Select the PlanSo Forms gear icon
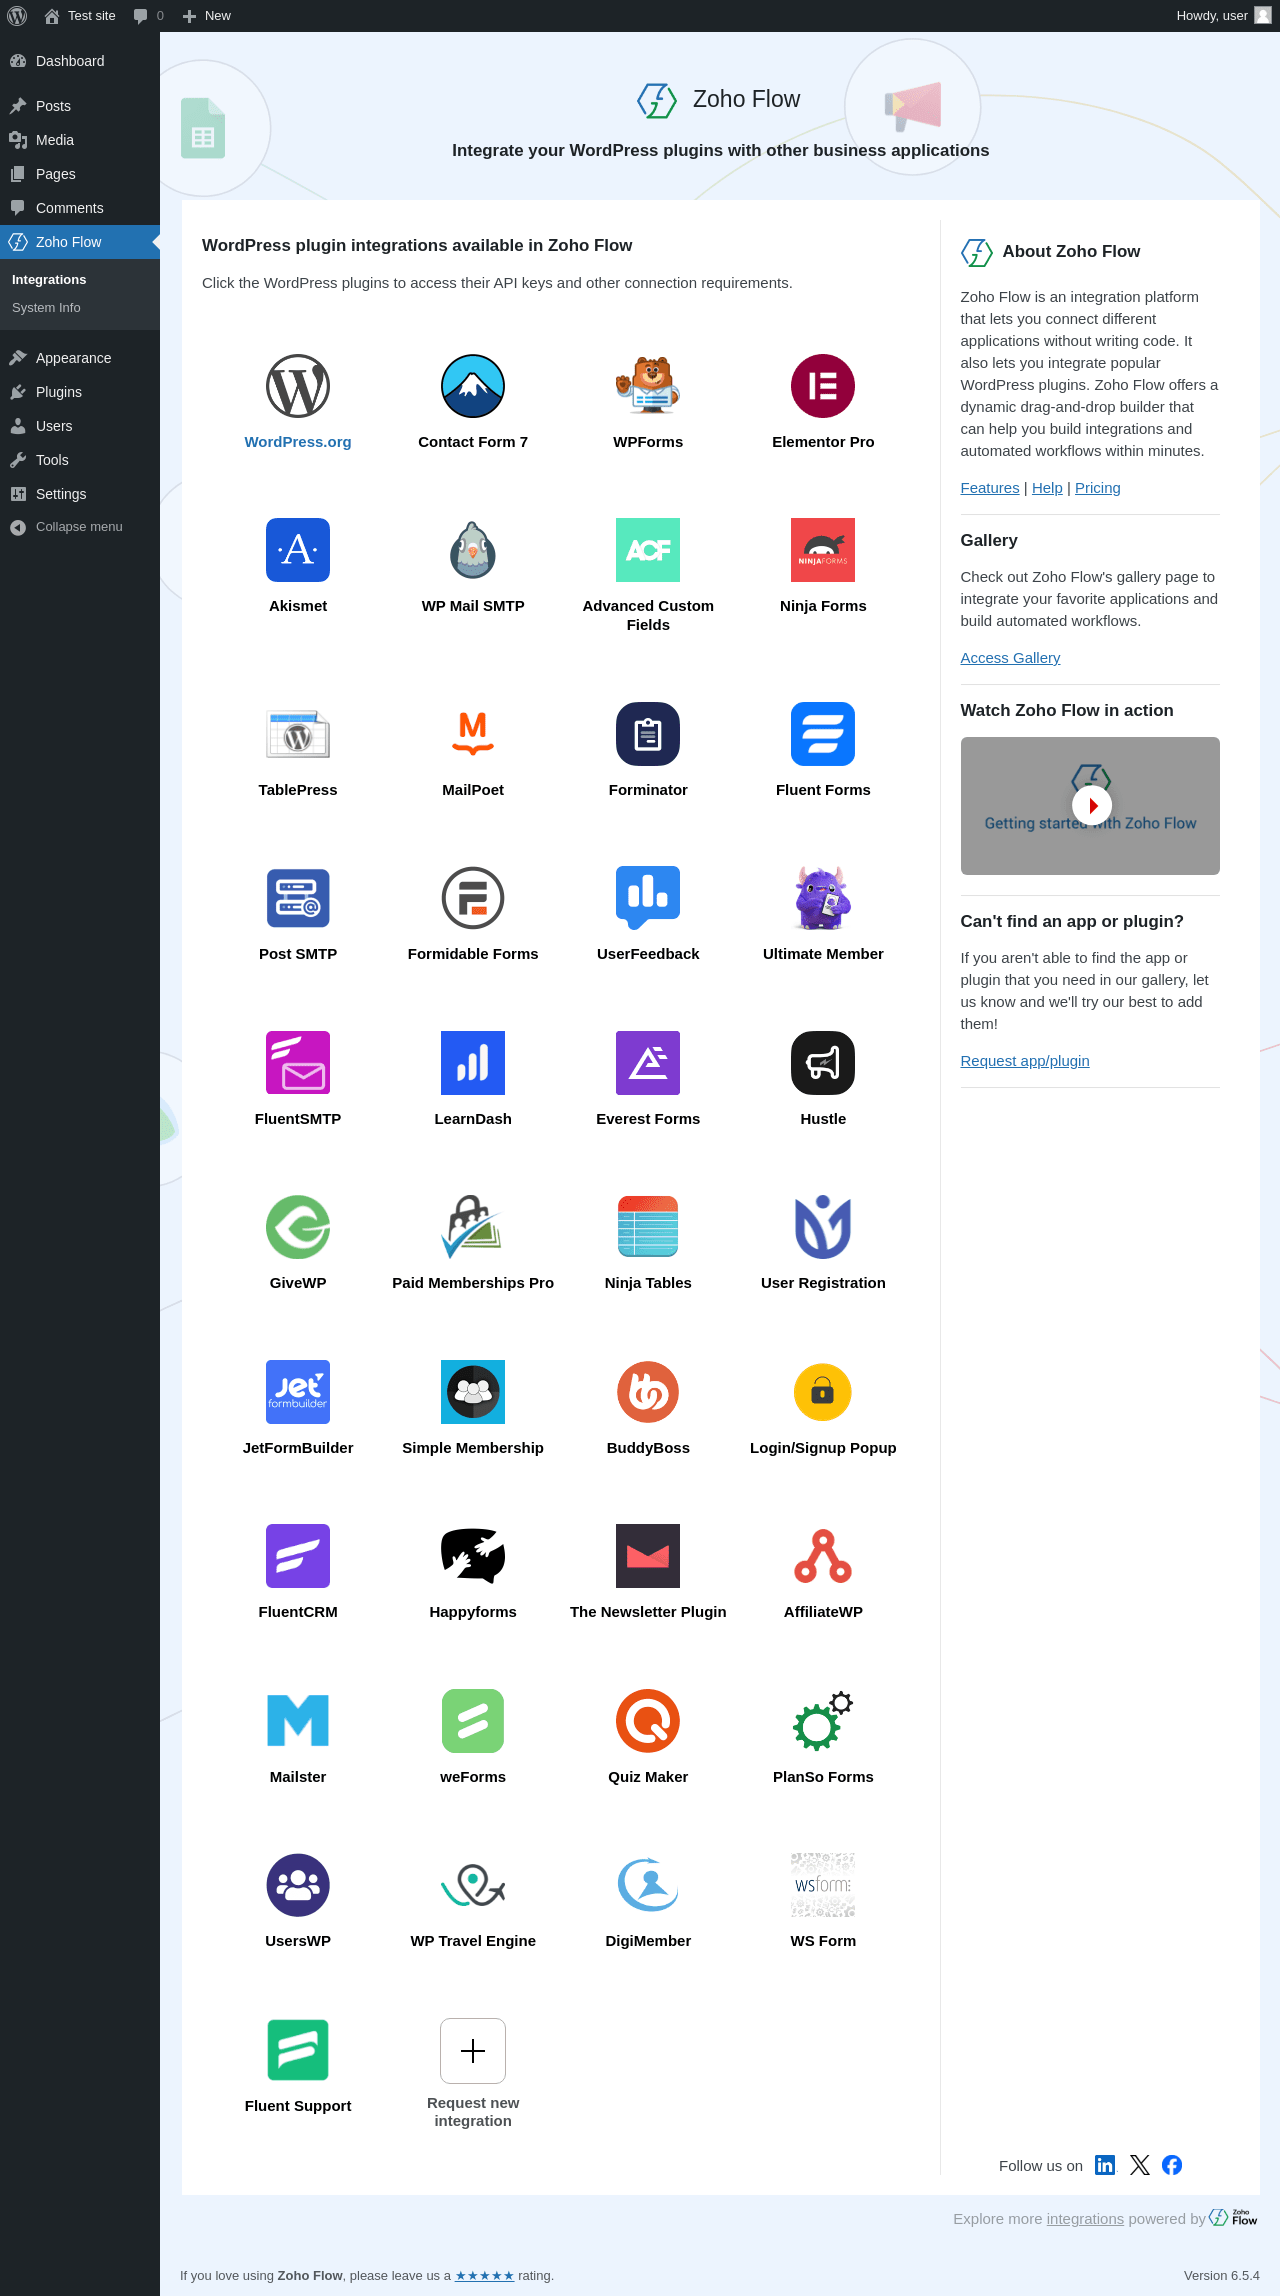The height and width of the screenshot is (2296, 1280). click(x=823, y=1721)
